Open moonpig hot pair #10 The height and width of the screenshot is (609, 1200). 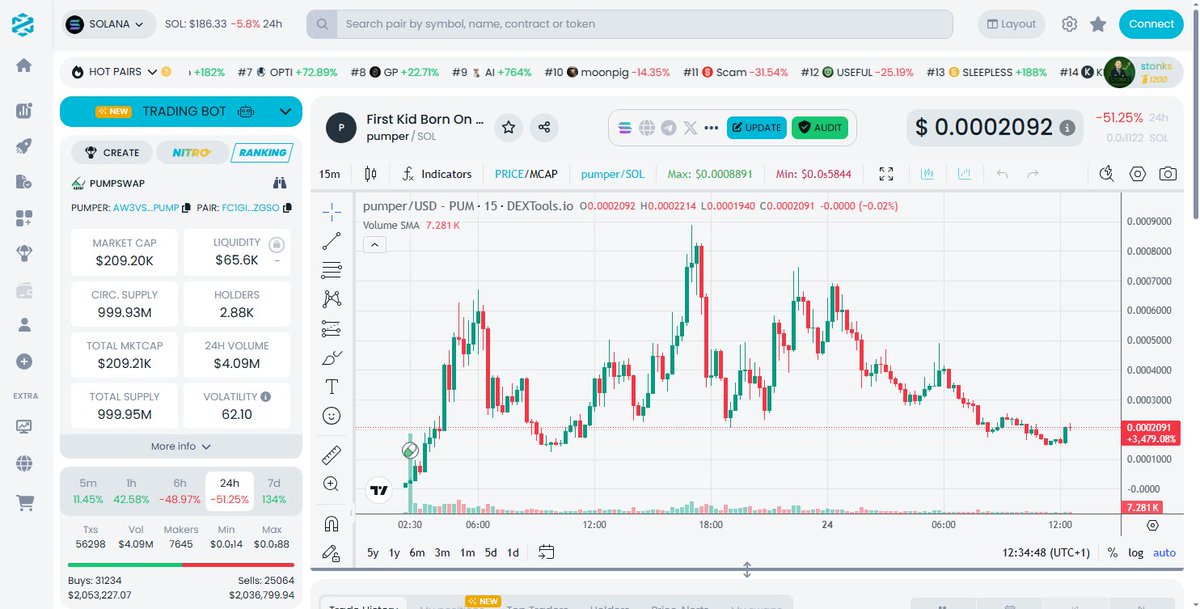607,72
